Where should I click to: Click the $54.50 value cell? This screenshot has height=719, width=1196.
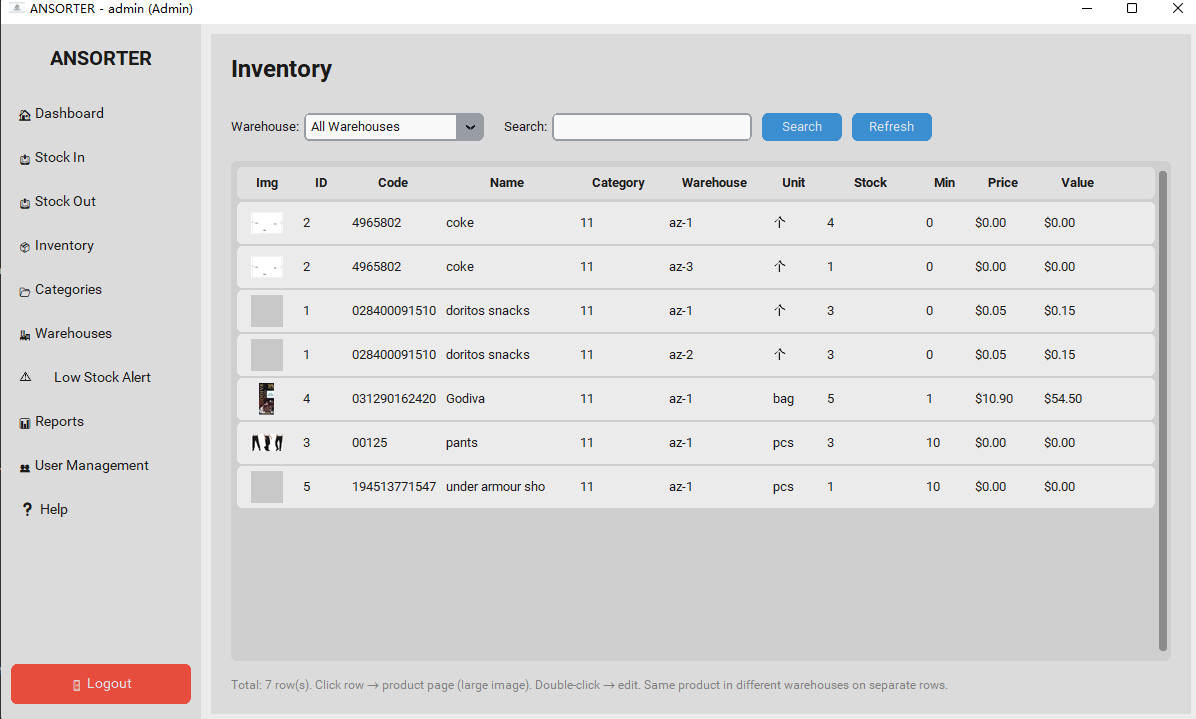pos(1063,399)
